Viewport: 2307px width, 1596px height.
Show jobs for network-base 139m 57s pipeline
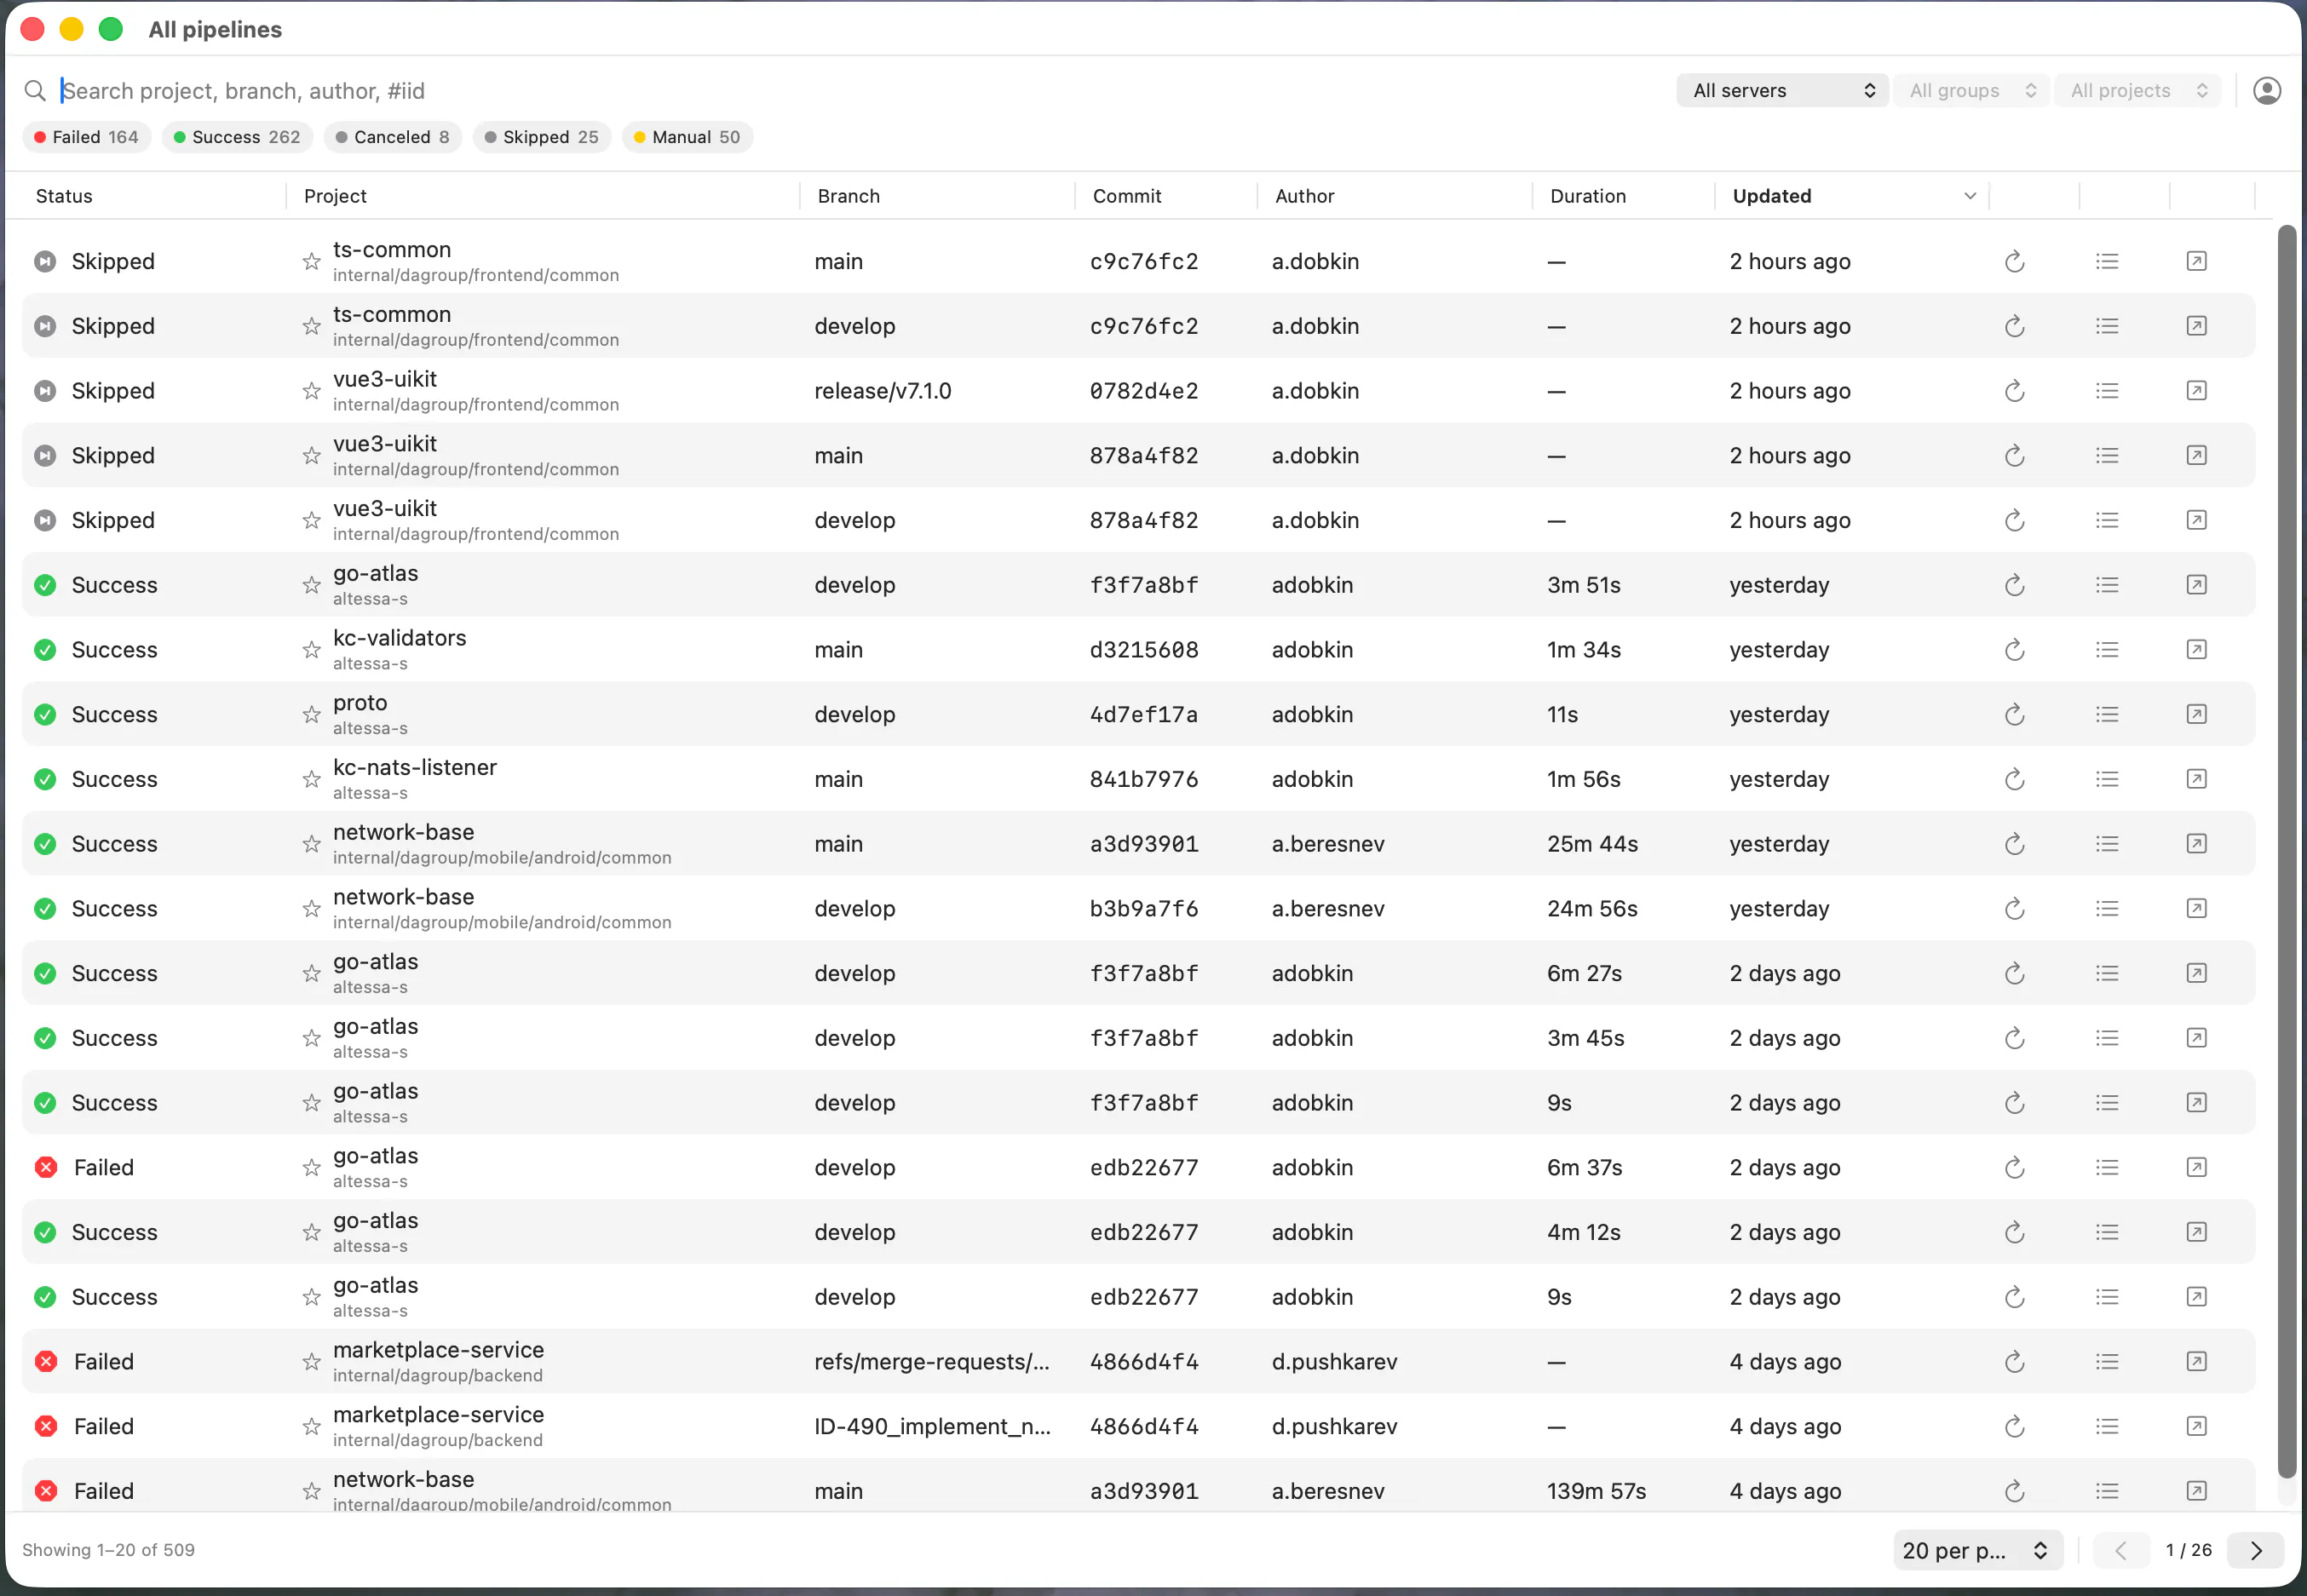point(2107,1492)
